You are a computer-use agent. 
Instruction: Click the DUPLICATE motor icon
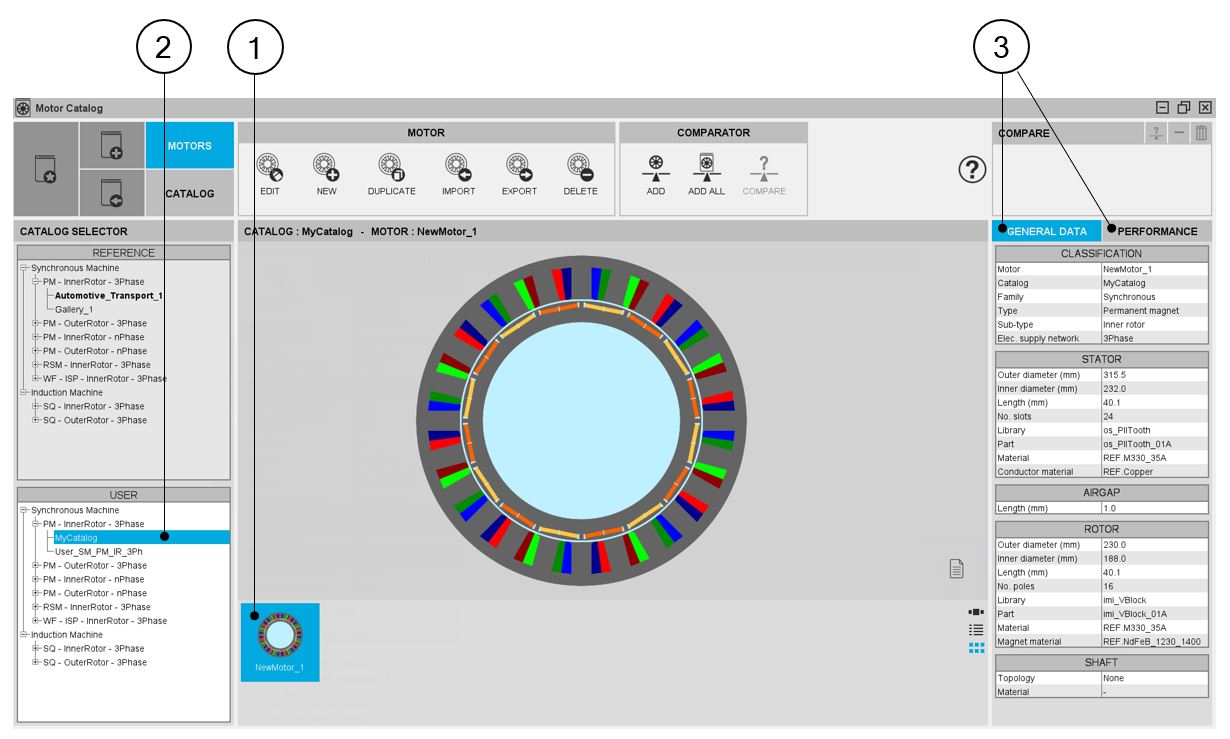click(x=391, y=167)
